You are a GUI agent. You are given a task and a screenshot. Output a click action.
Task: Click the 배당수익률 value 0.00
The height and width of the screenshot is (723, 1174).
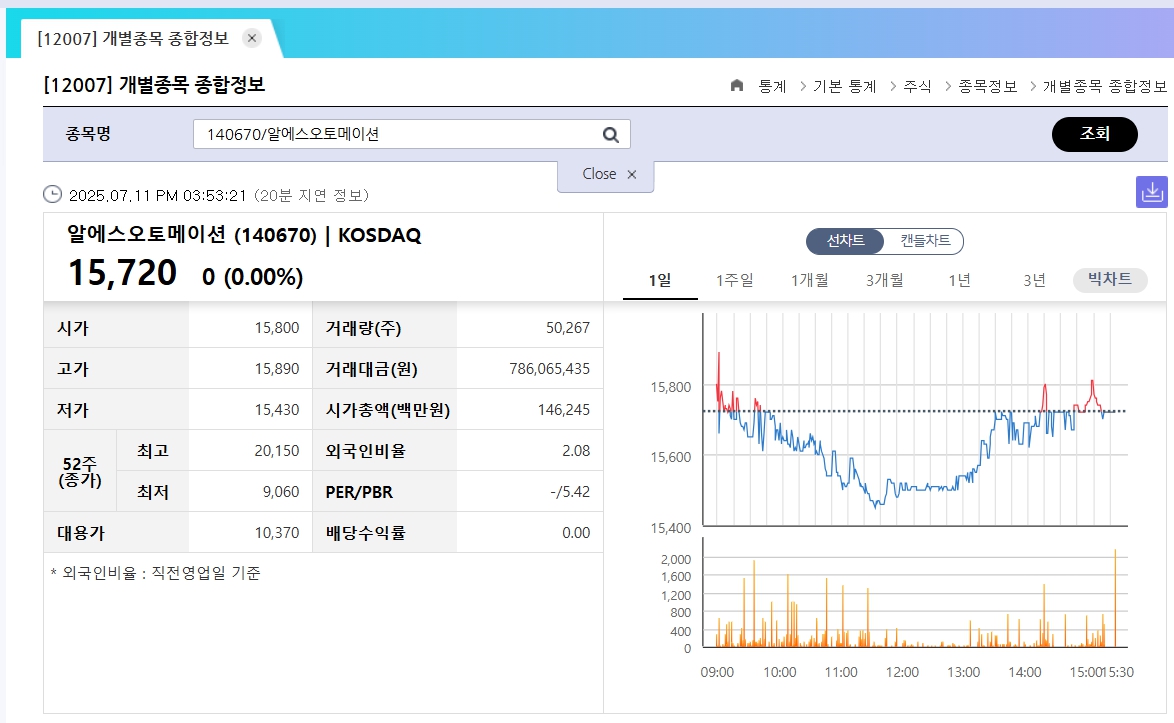(x=576, y=533)
